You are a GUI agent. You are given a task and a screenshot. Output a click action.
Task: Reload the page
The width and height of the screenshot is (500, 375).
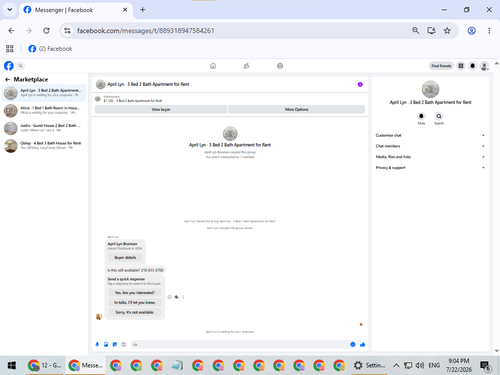(46, 31)
